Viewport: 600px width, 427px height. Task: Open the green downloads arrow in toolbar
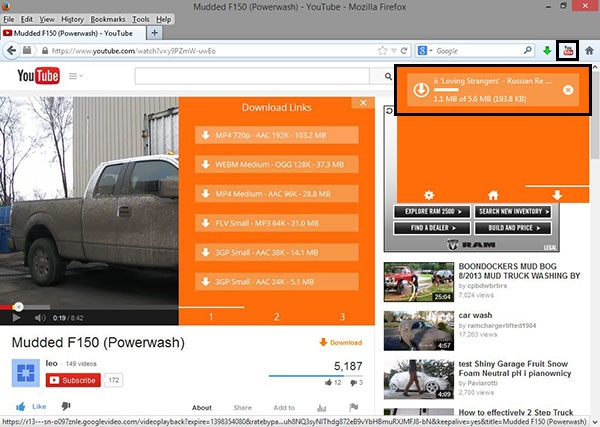point(547,51)
